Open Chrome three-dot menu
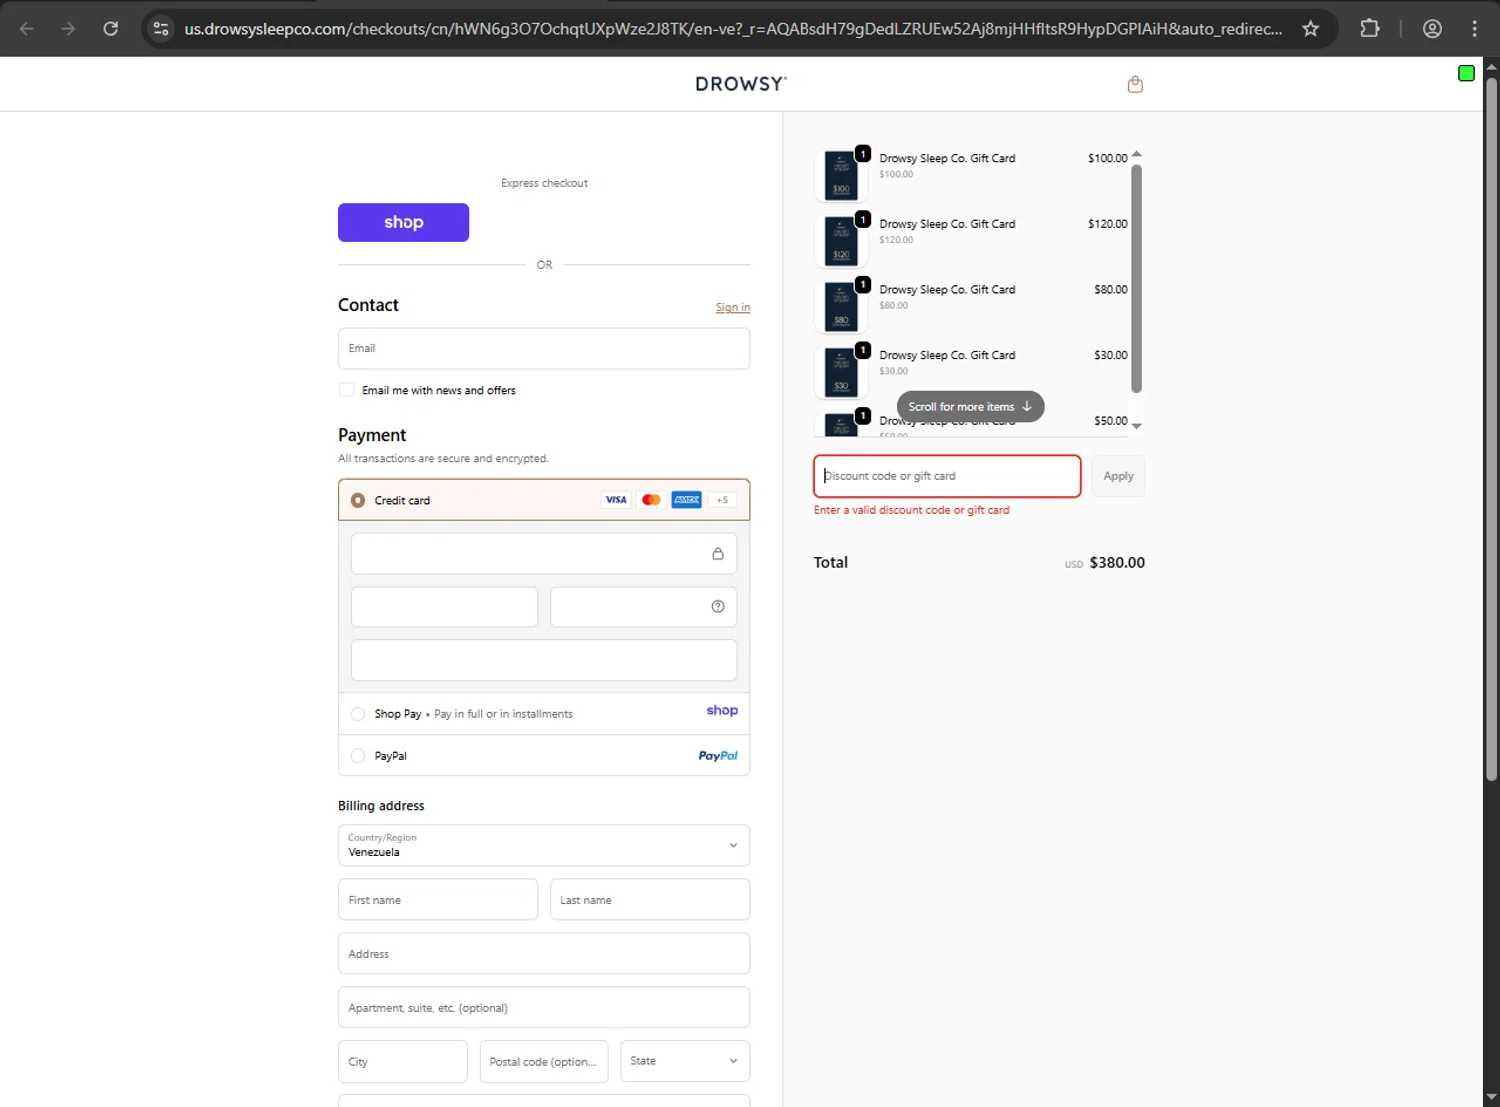1500x1107 pixels. (1474, 28)
